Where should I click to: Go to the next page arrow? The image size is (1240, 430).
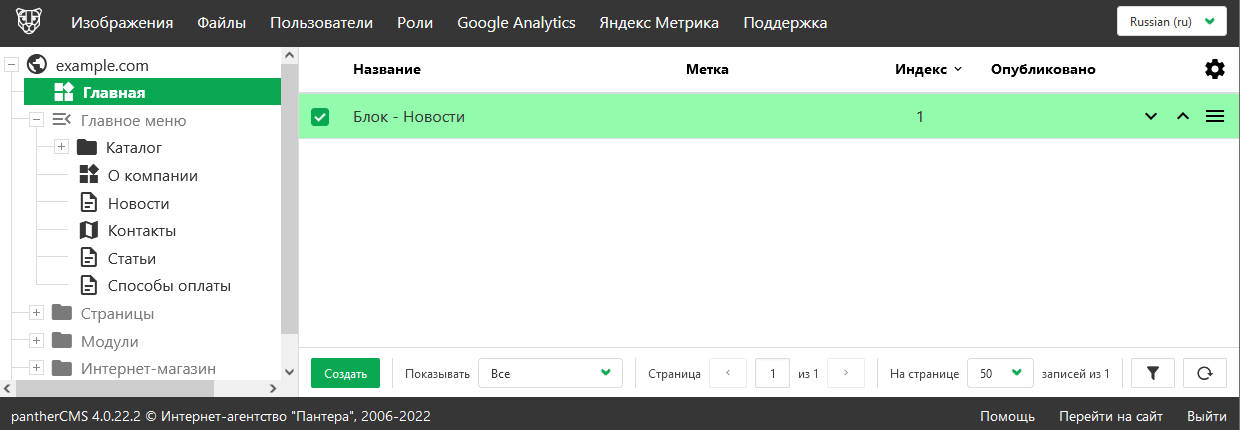coord(846,373)
